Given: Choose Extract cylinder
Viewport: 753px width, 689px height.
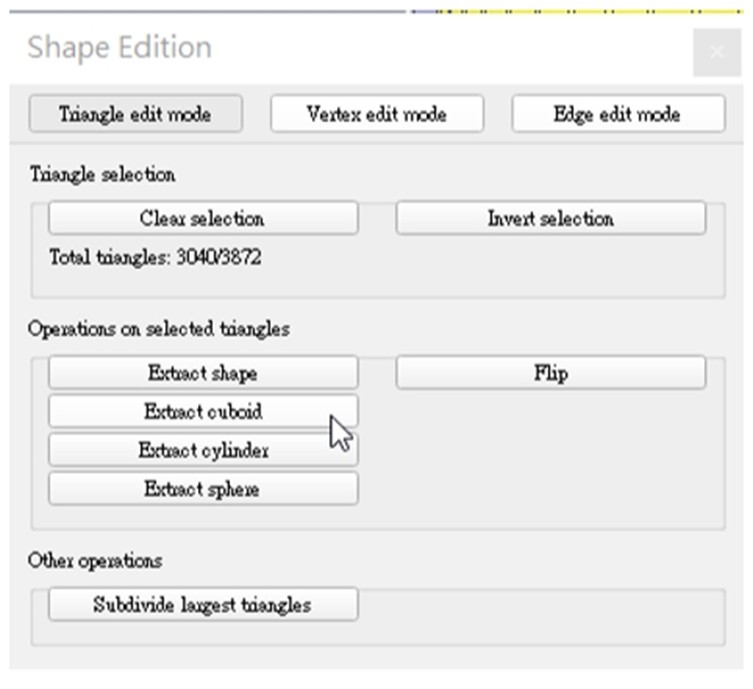Looking at the screenshot, I should click(202, 450).
